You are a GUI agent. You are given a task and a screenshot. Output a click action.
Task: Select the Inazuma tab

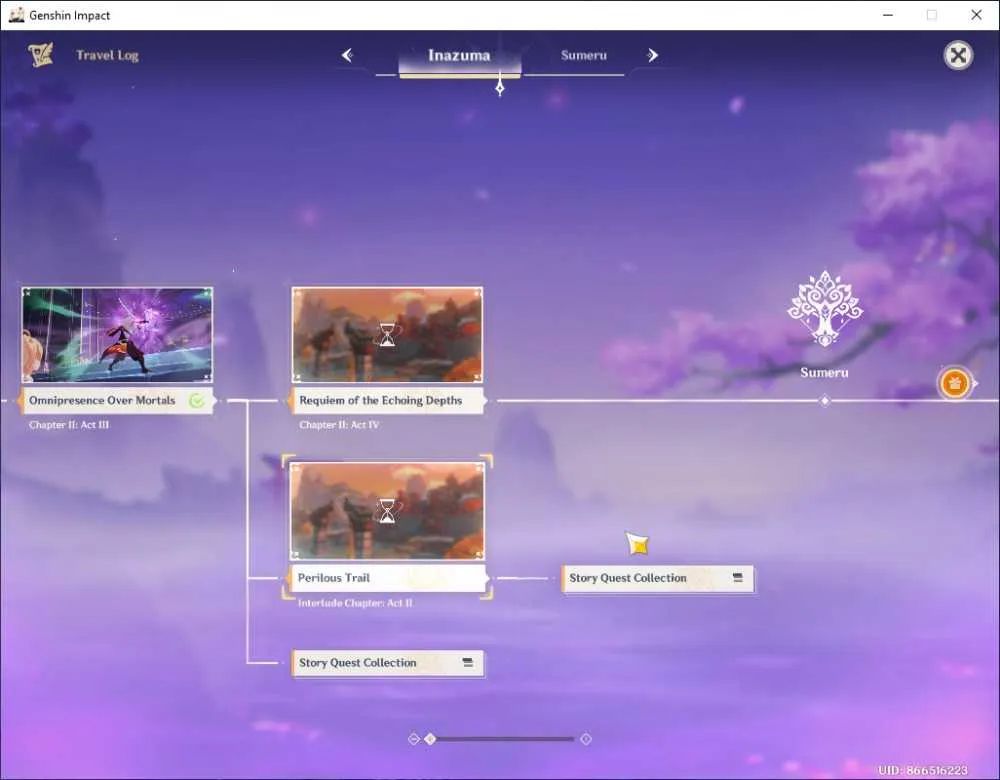[459, 55]
